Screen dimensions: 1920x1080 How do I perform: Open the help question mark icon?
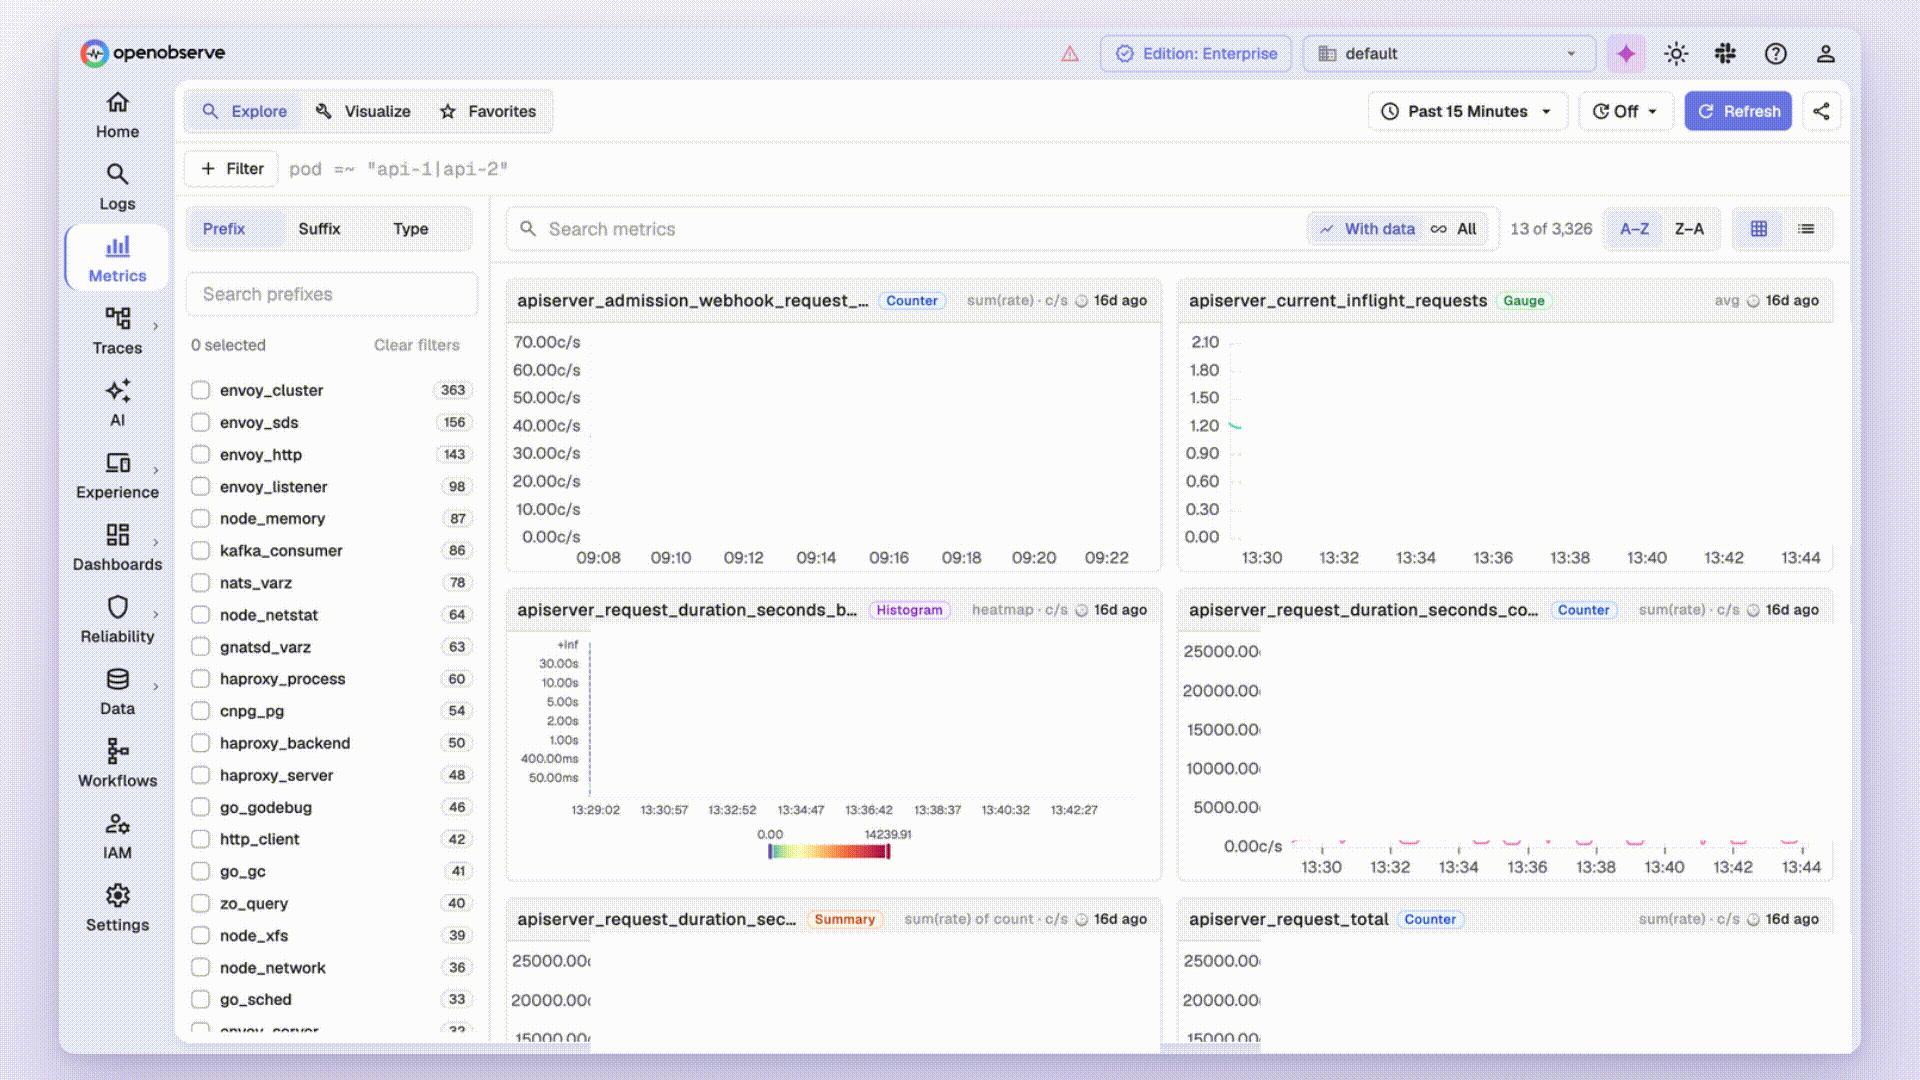[x=1775, y=54]
